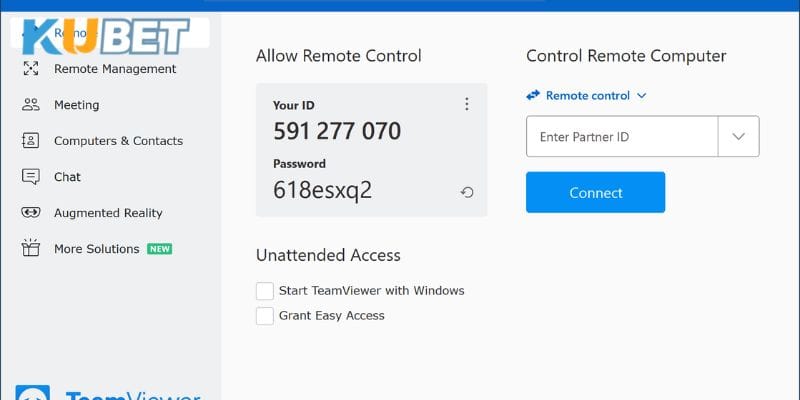Go to Computers & Contacts
Screen dimensions: 800x400
click(118, 141)
